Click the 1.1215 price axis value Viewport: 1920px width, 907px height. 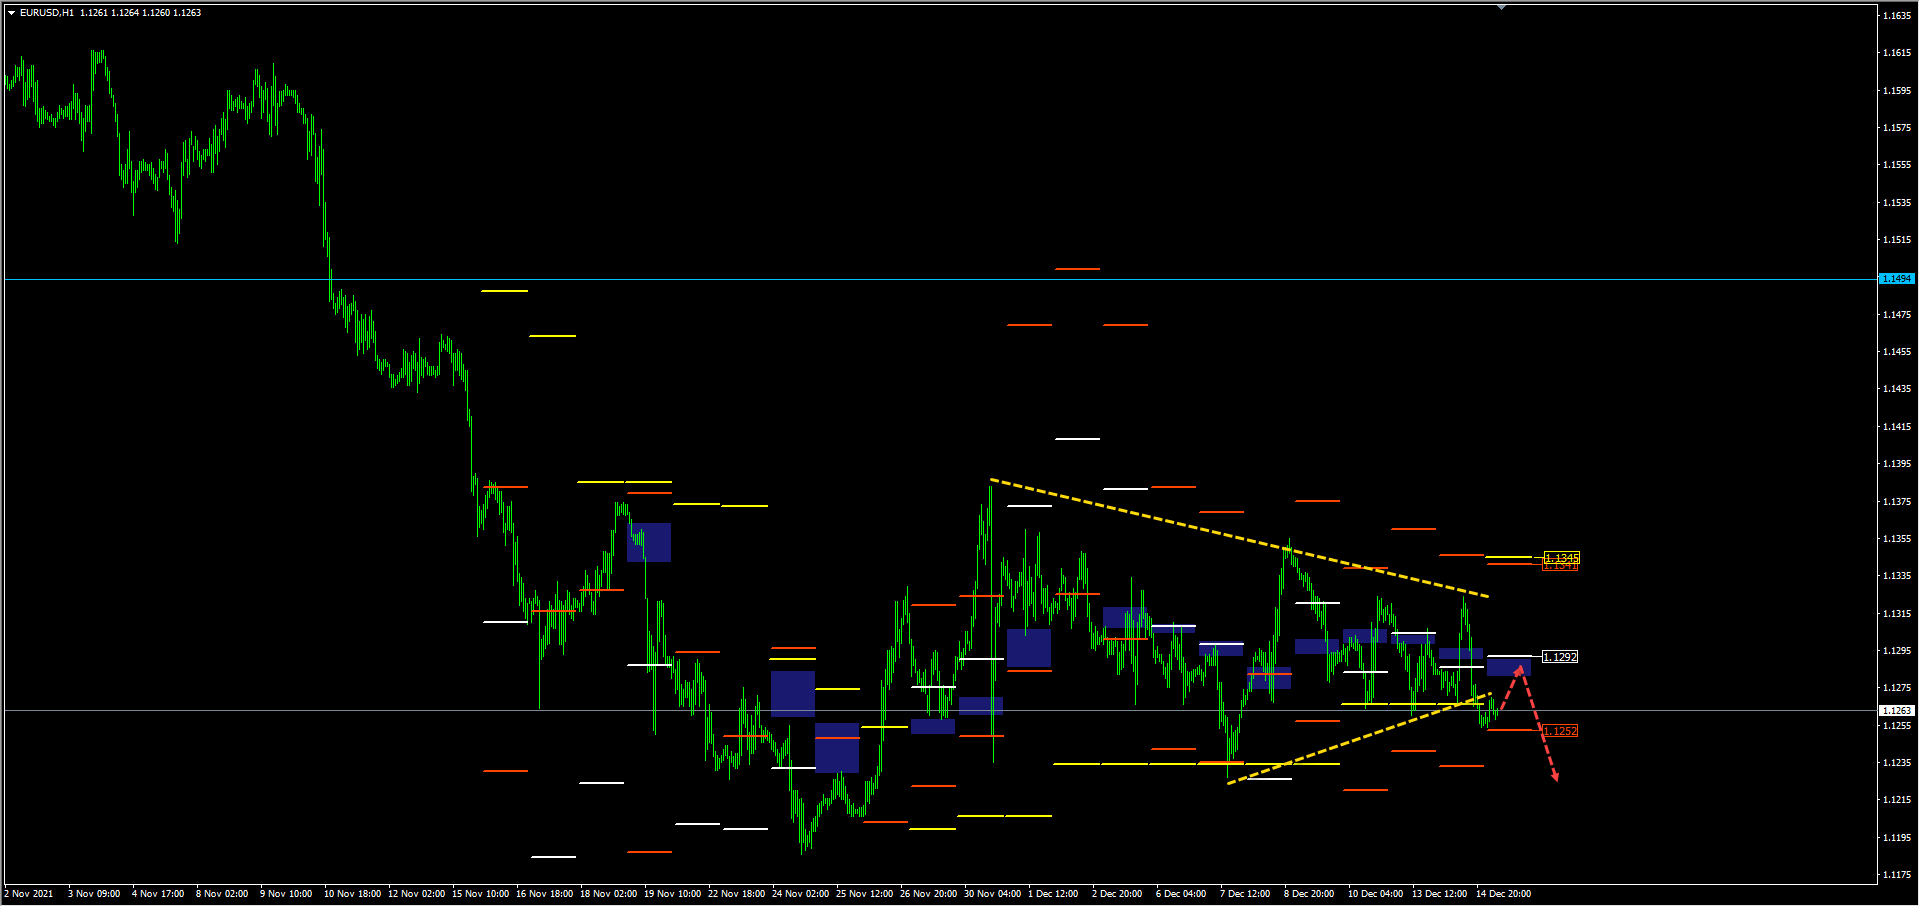pos(1897,800)
